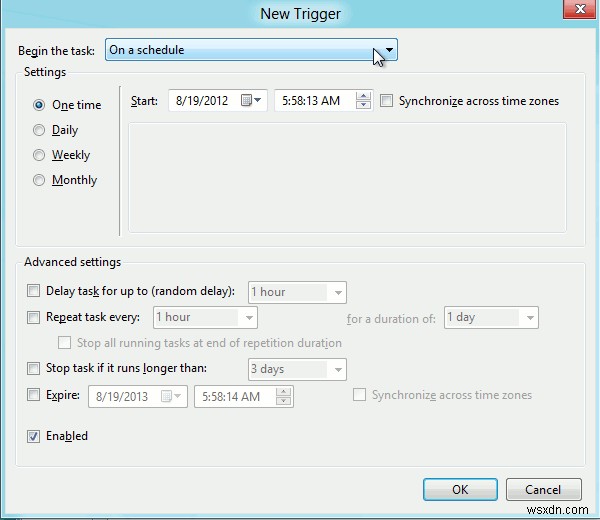Increase the start time with up spinner

click(x=363, y=96)
